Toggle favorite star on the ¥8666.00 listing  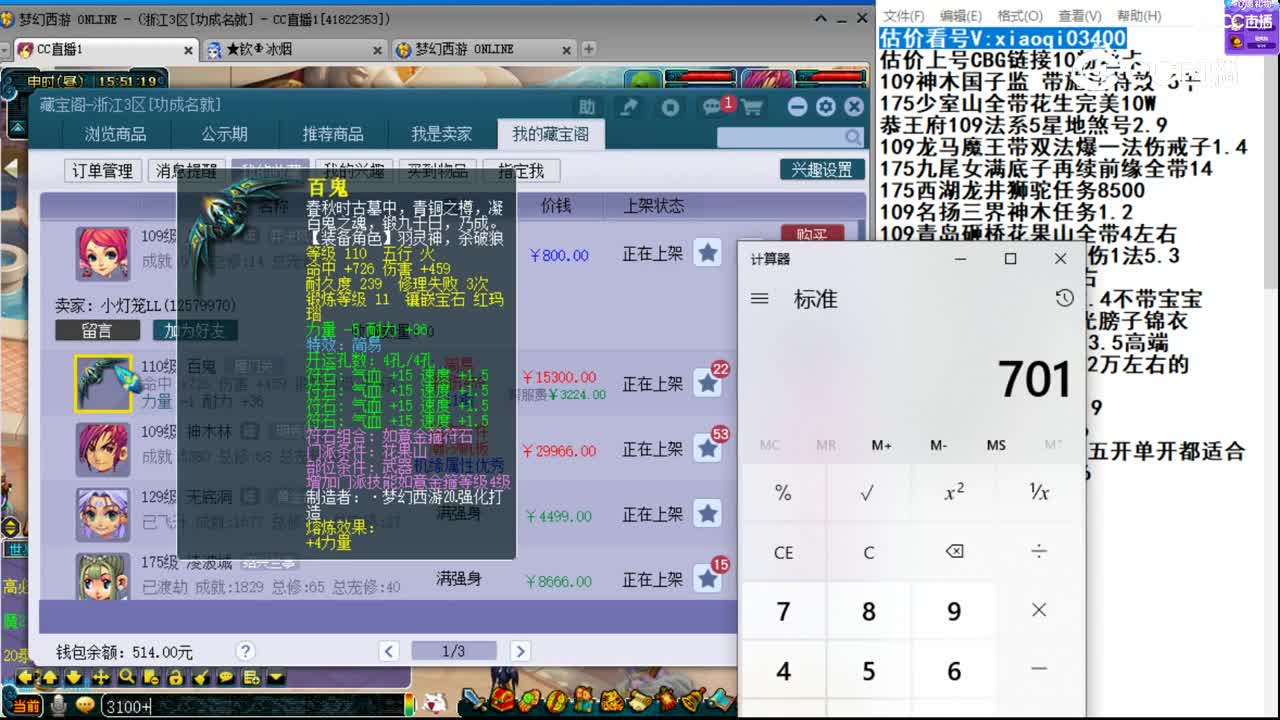click(x=708, y=579)
